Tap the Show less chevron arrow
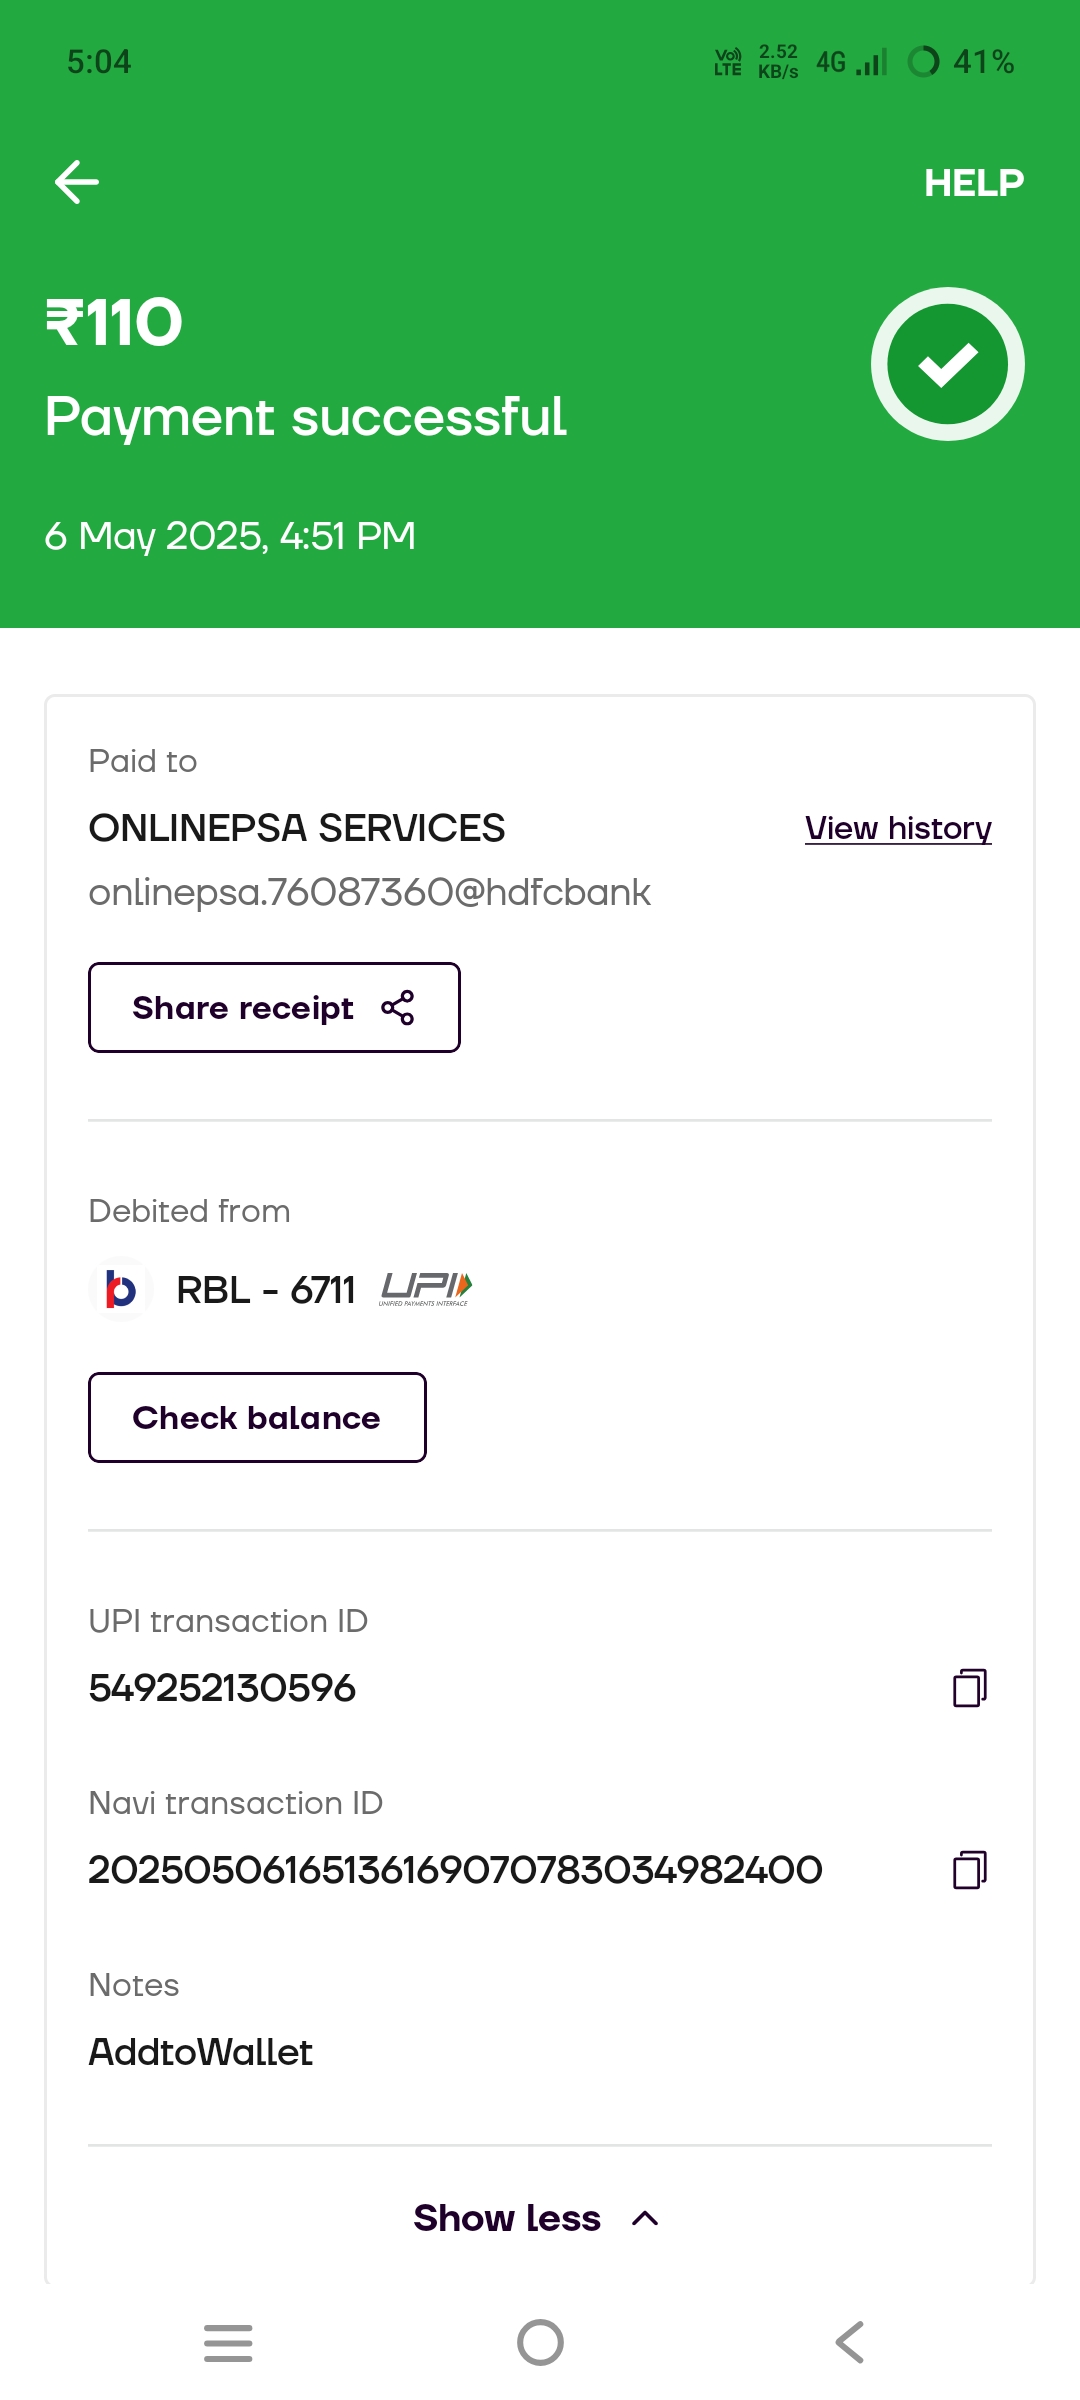This screenshot has width=1080, height=2400. [x=646, y=2218]
